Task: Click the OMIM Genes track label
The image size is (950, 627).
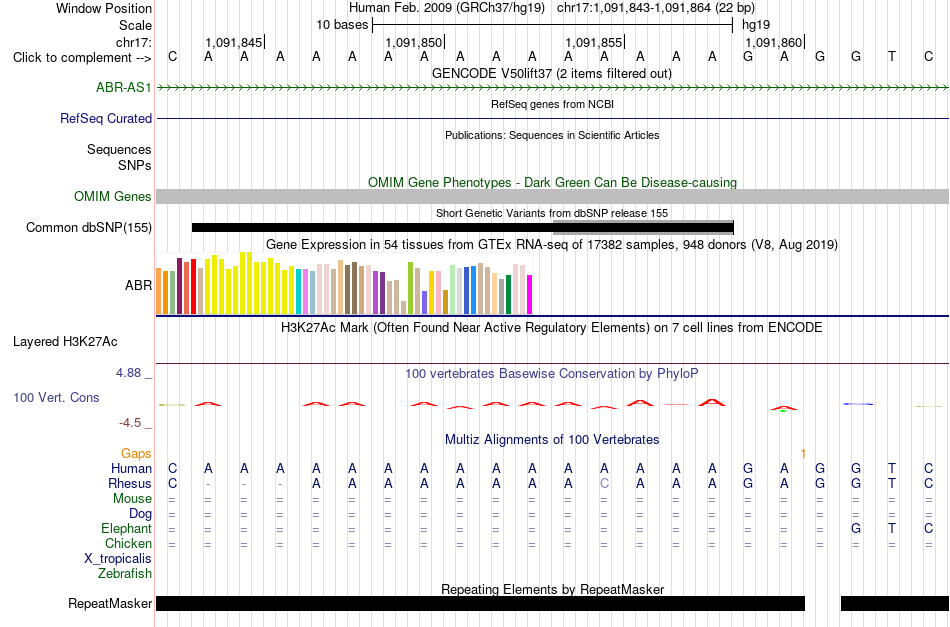Action: (x=112, y=196)
